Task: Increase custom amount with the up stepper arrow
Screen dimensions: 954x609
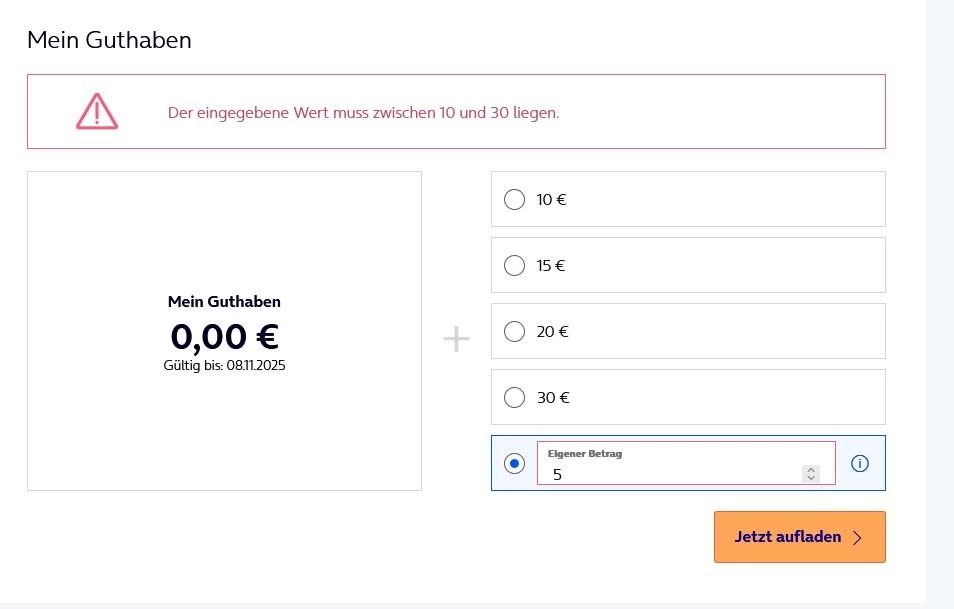Action: tap(811, 469)
